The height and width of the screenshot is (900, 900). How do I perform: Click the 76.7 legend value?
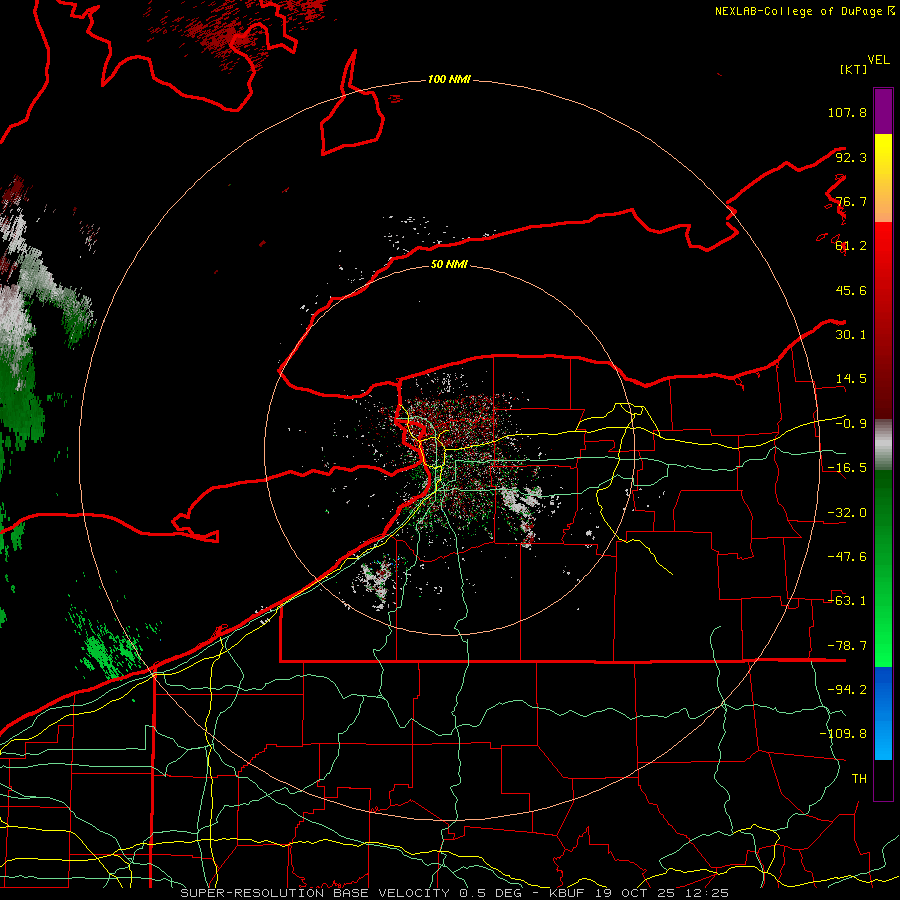pyautogui.click(x=851, y=201)
